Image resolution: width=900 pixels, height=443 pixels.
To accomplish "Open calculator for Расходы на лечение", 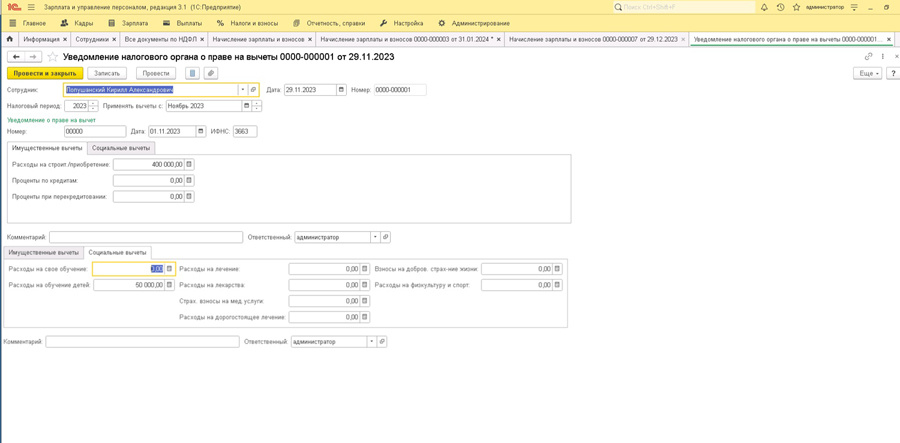I will (364, 269).
